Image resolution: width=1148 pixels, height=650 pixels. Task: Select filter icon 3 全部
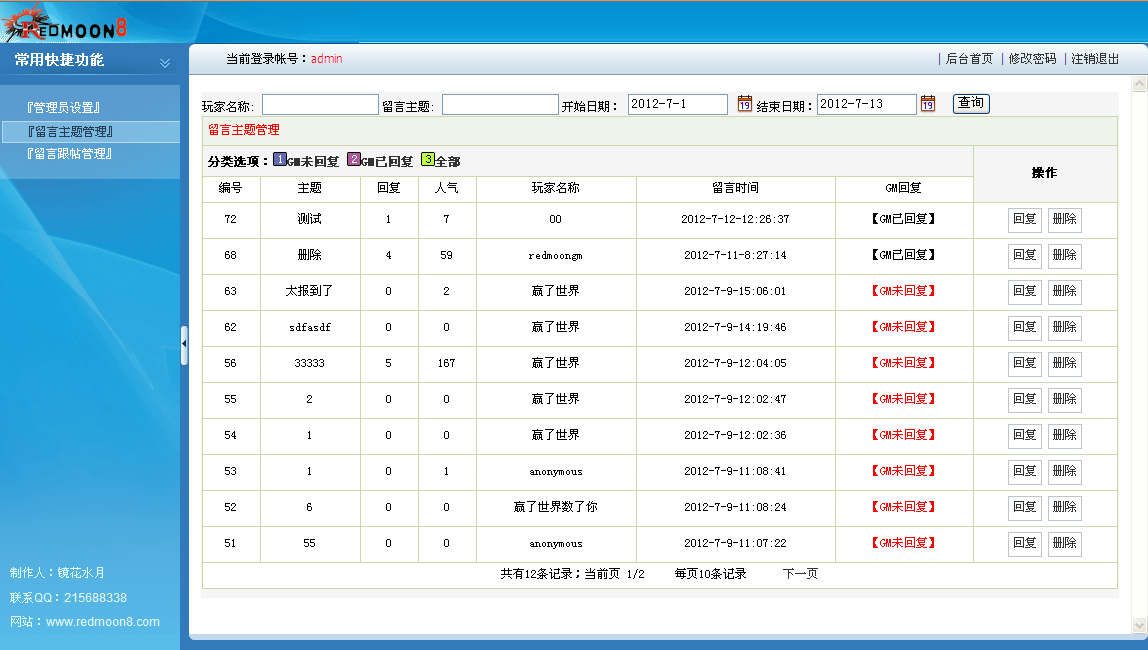428,159
